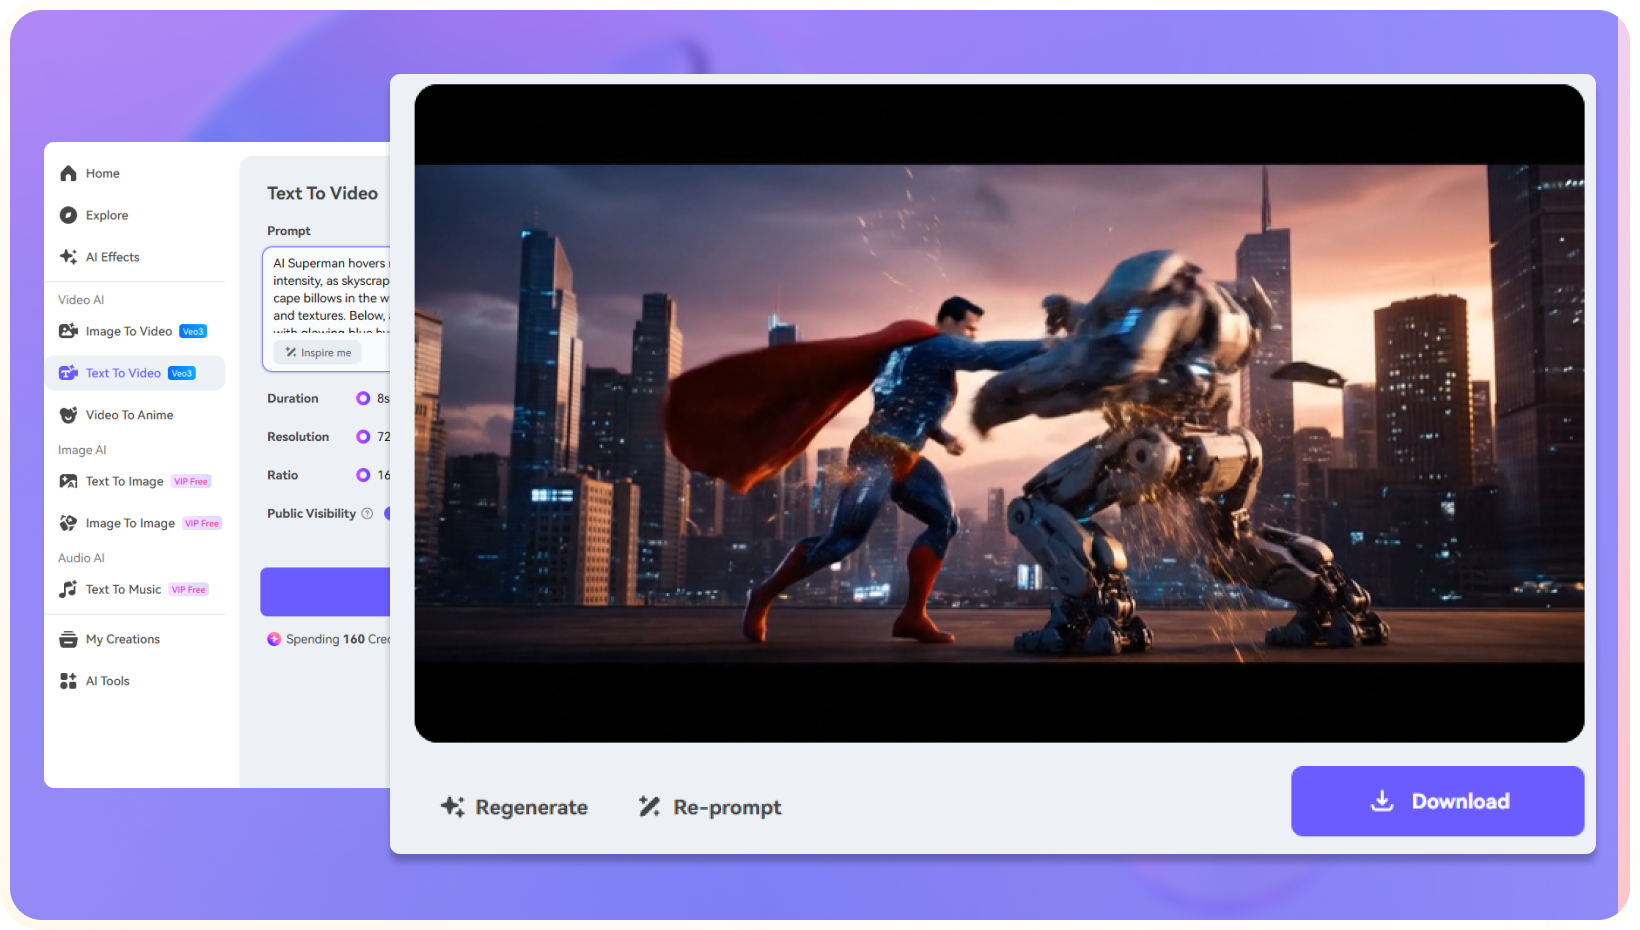Go to My Creations label
The width and height of the screenshot is (1640, 930).
(123, 639)
